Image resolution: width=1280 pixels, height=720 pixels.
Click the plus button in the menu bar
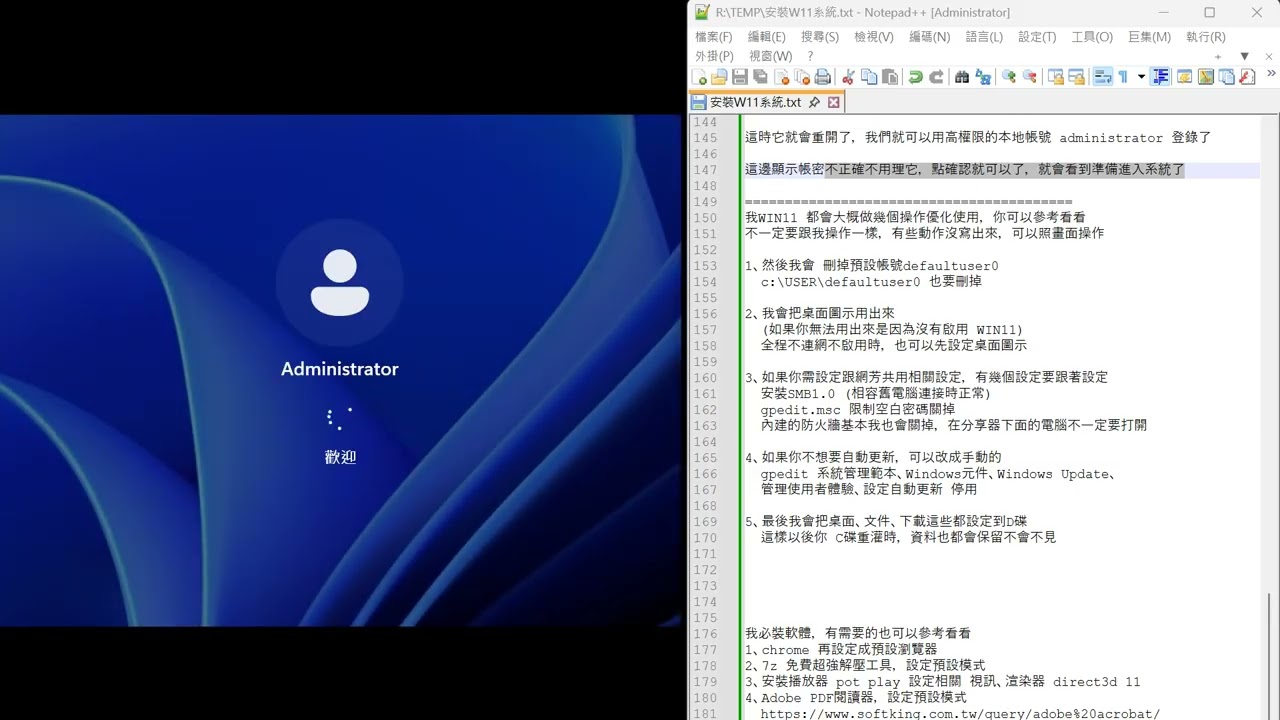[1218, 56]
